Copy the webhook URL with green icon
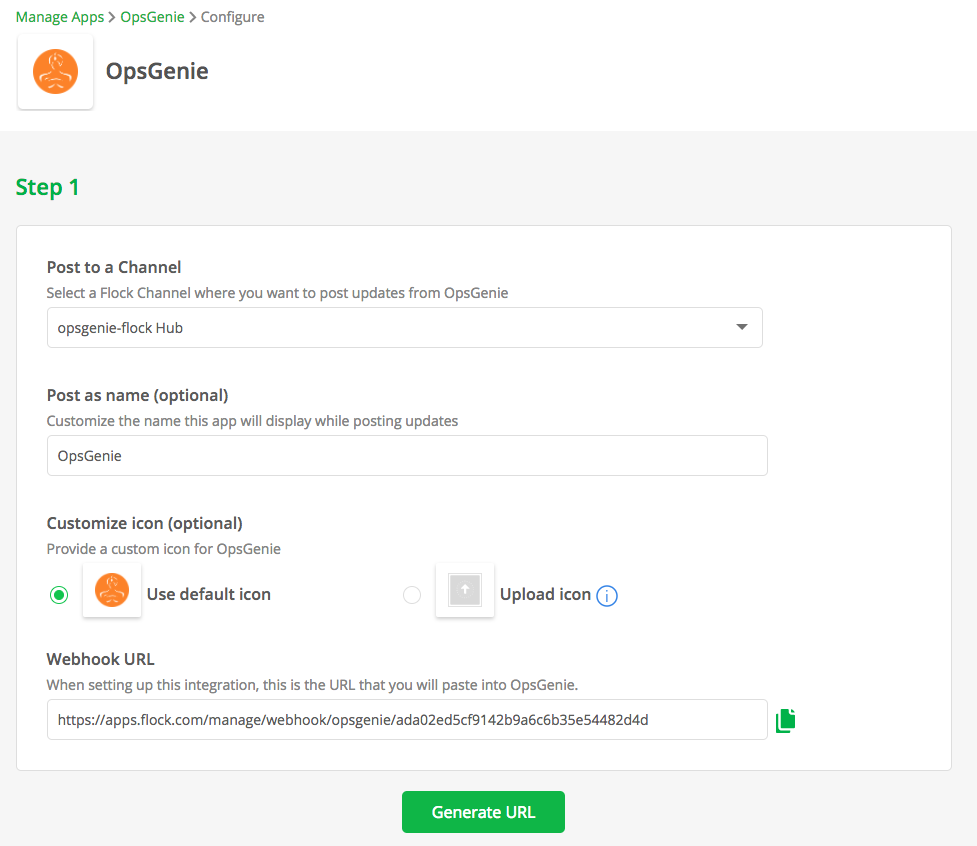The image size is (977, 846). pyautogui.click(x=785, y=720)
